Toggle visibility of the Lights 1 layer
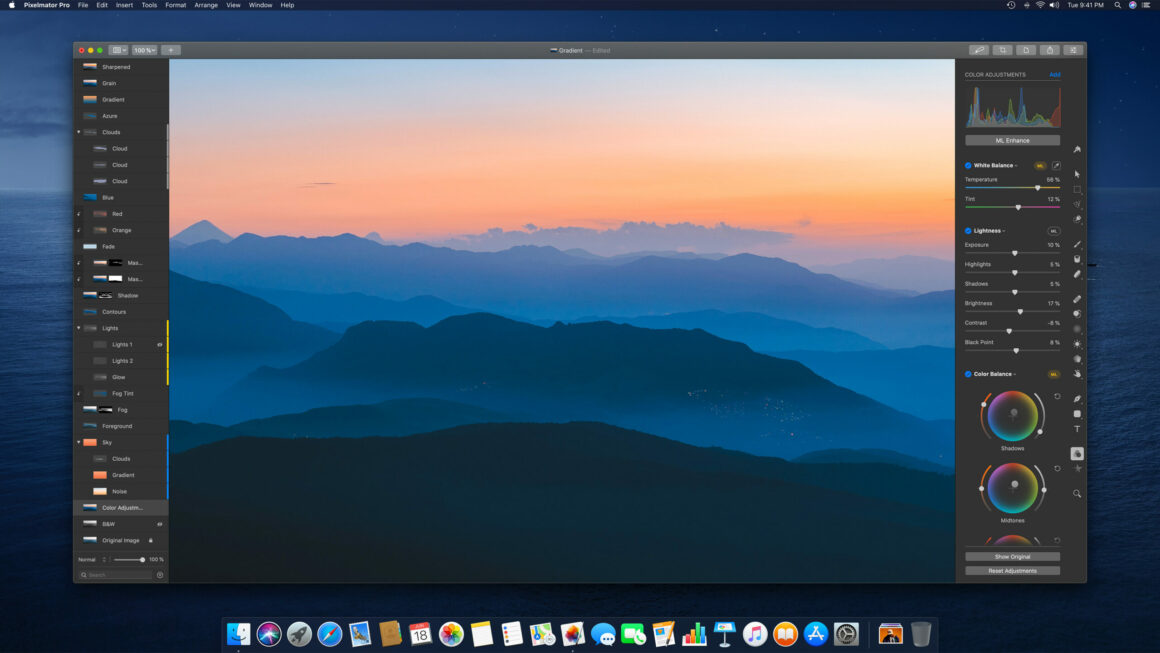This screenshot has width=1160, height=653. 159,345
